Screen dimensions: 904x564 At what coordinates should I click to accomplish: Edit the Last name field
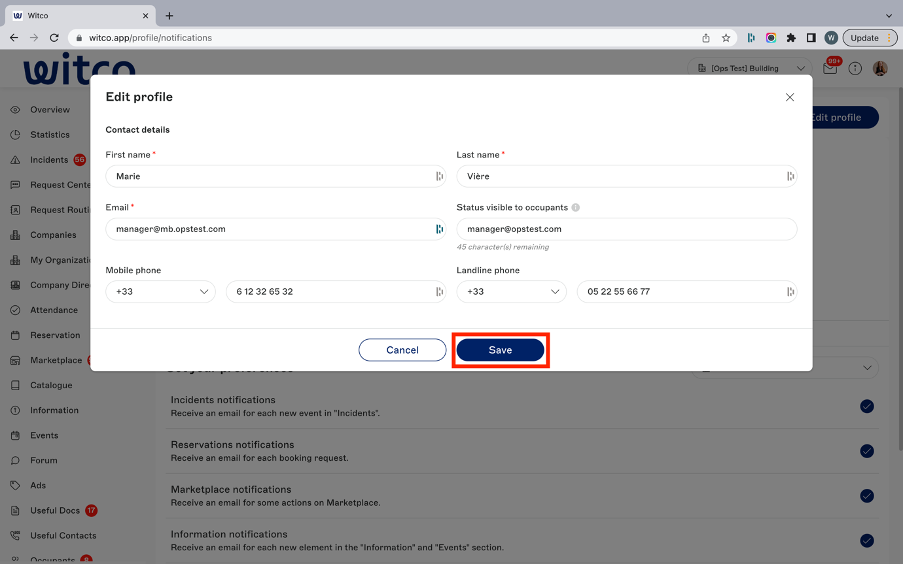pos(627,176)
